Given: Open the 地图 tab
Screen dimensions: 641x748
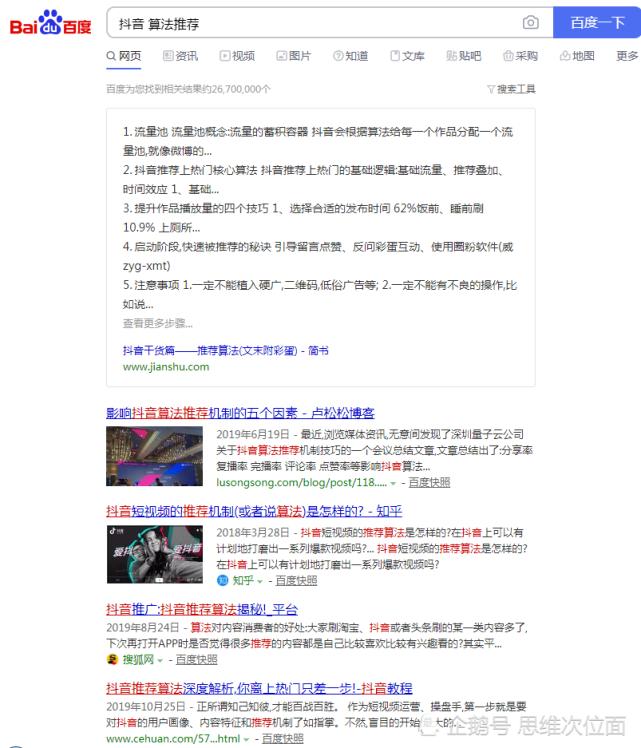Looking at the screenshot, I should 577,56.
